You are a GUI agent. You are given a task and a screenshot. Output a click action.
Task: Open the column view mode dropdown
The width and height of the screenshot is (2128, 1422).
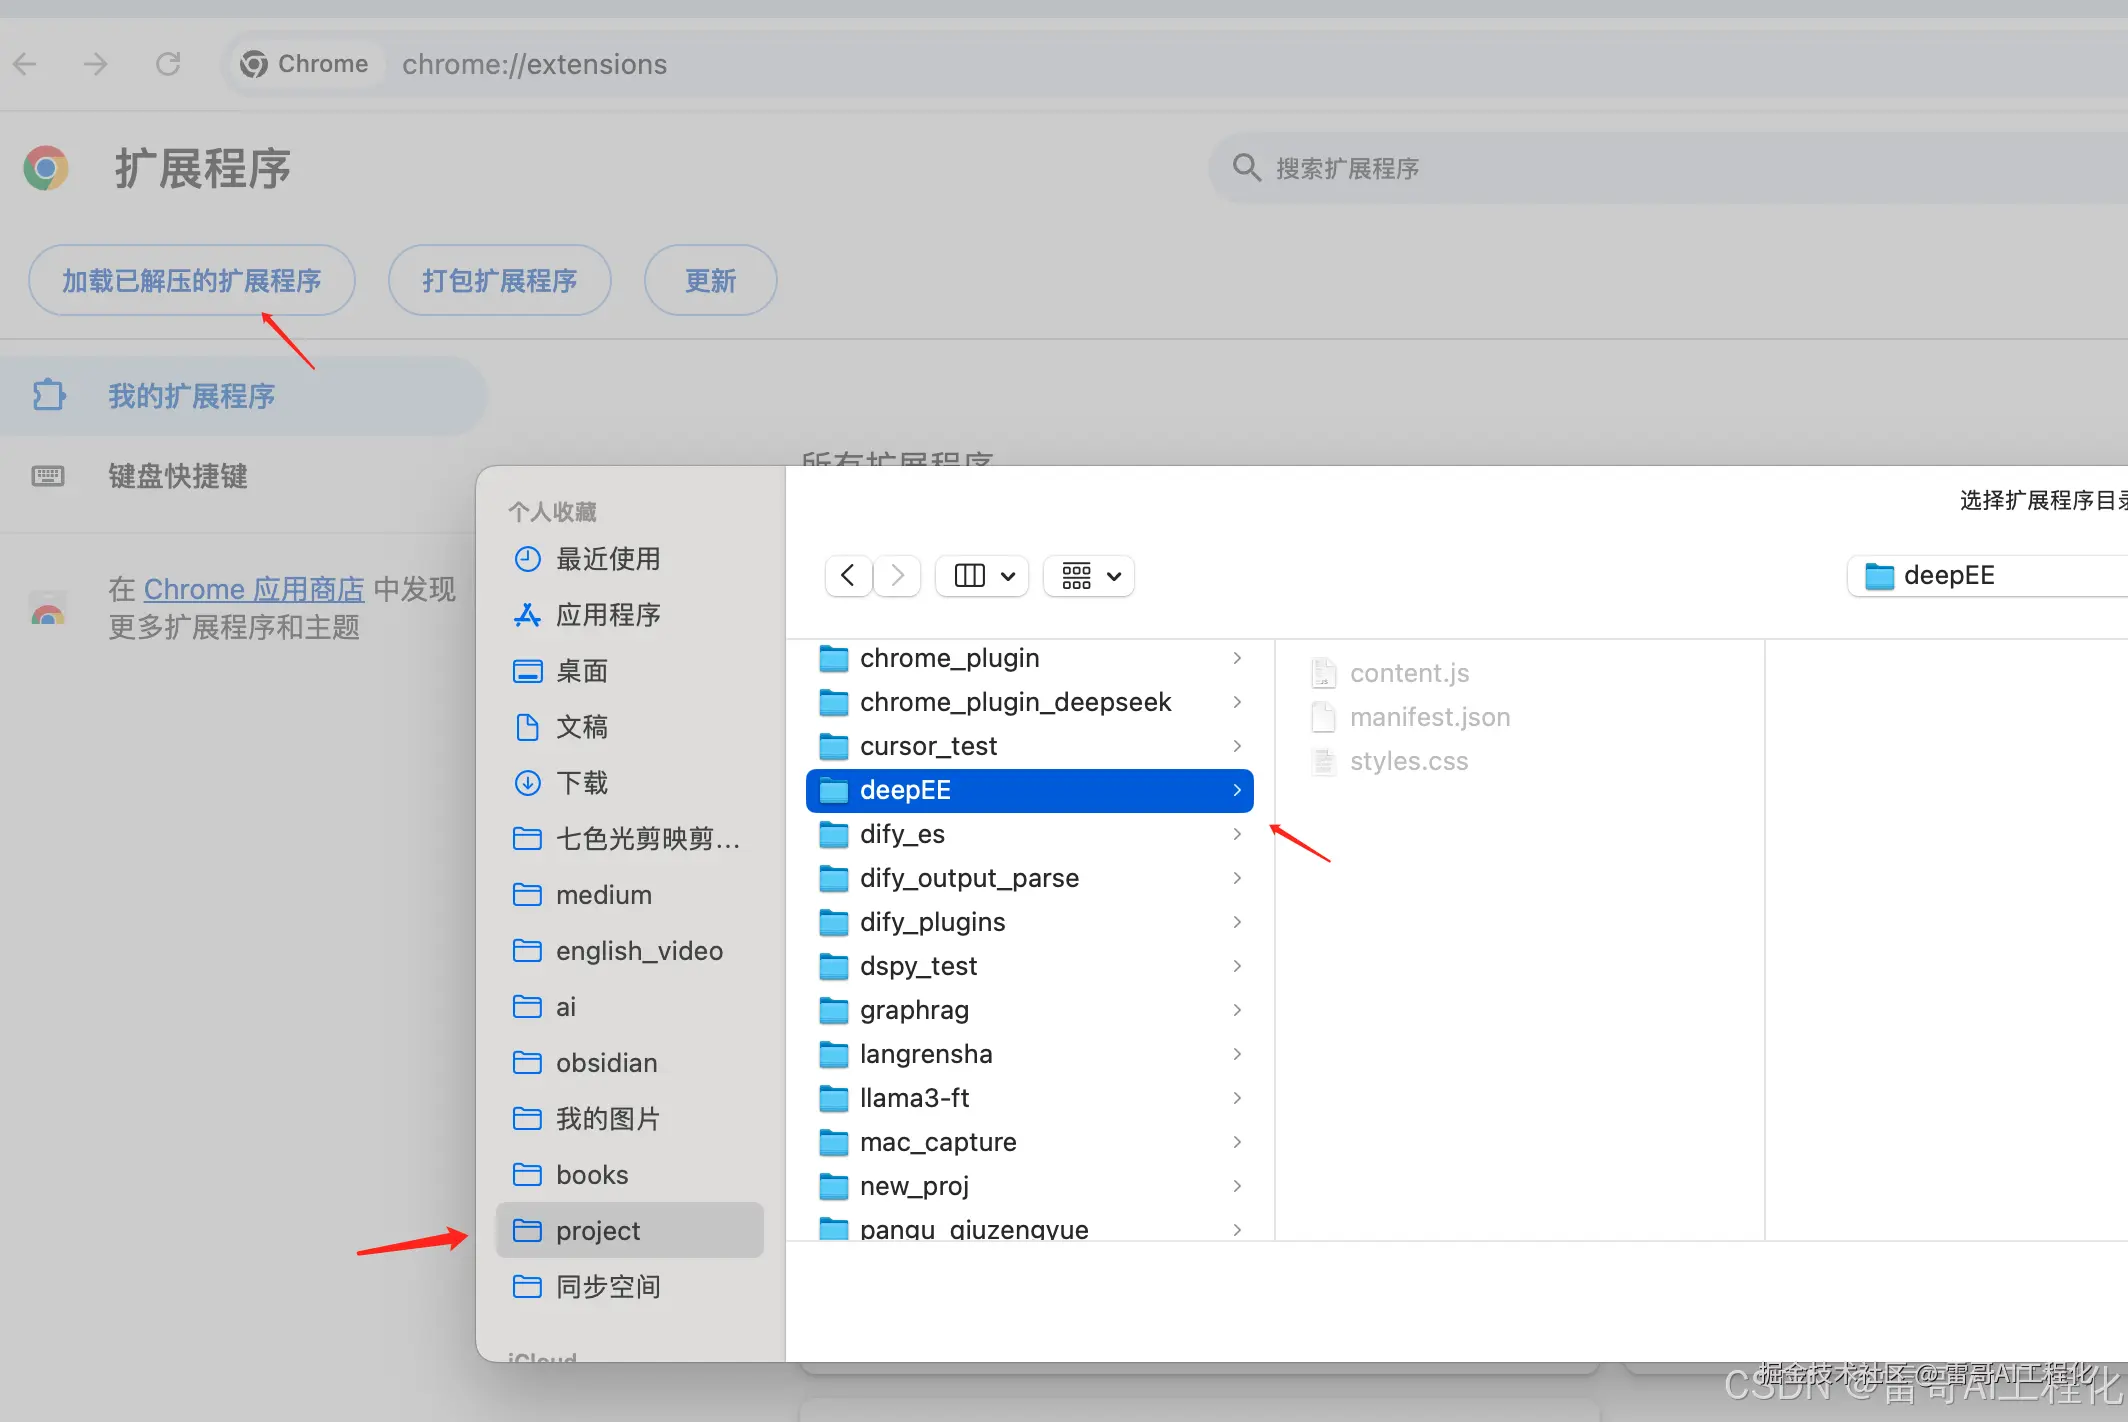tap(982, 576)
